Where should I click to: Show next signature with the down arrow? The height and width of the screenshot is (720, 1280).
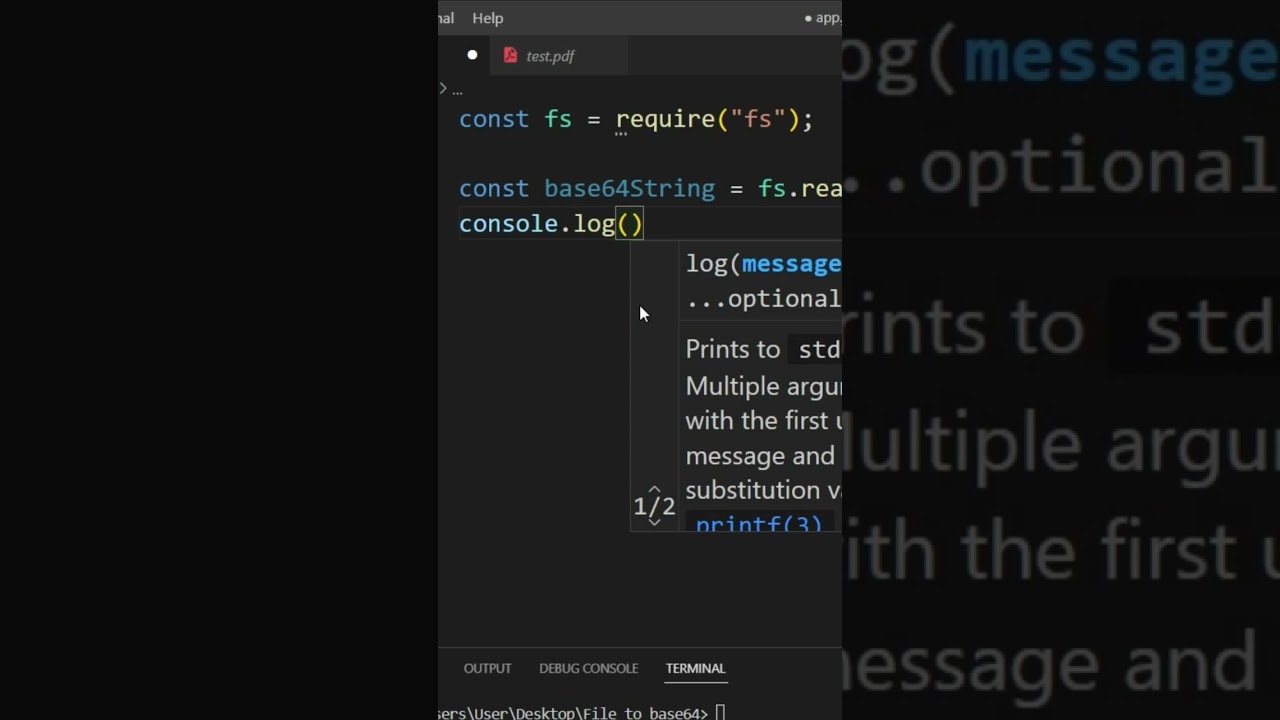654,522
